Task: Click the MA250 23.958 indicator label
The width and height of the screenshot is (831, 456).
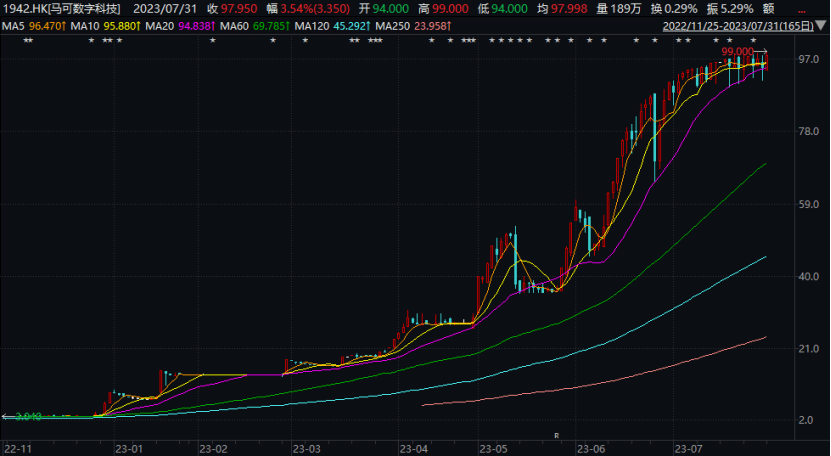Action: (413, 26)
